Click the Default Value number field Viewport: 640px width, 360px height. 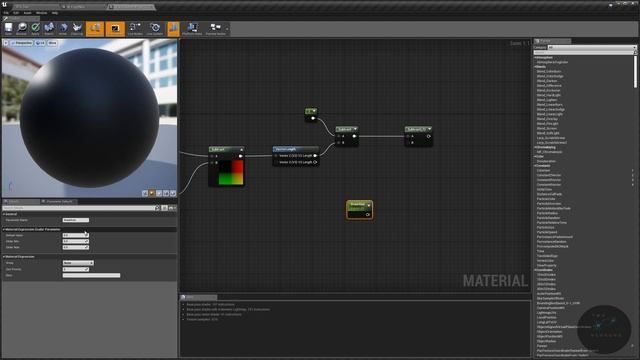pyautogui.click(x=76, y=236)
